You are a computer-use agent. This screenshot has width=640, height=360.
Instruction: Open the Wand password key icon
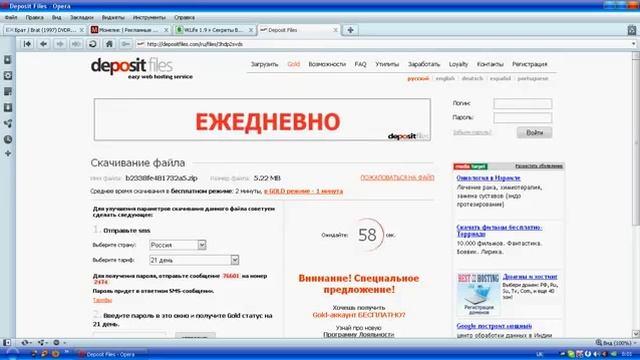pos(125,44)
